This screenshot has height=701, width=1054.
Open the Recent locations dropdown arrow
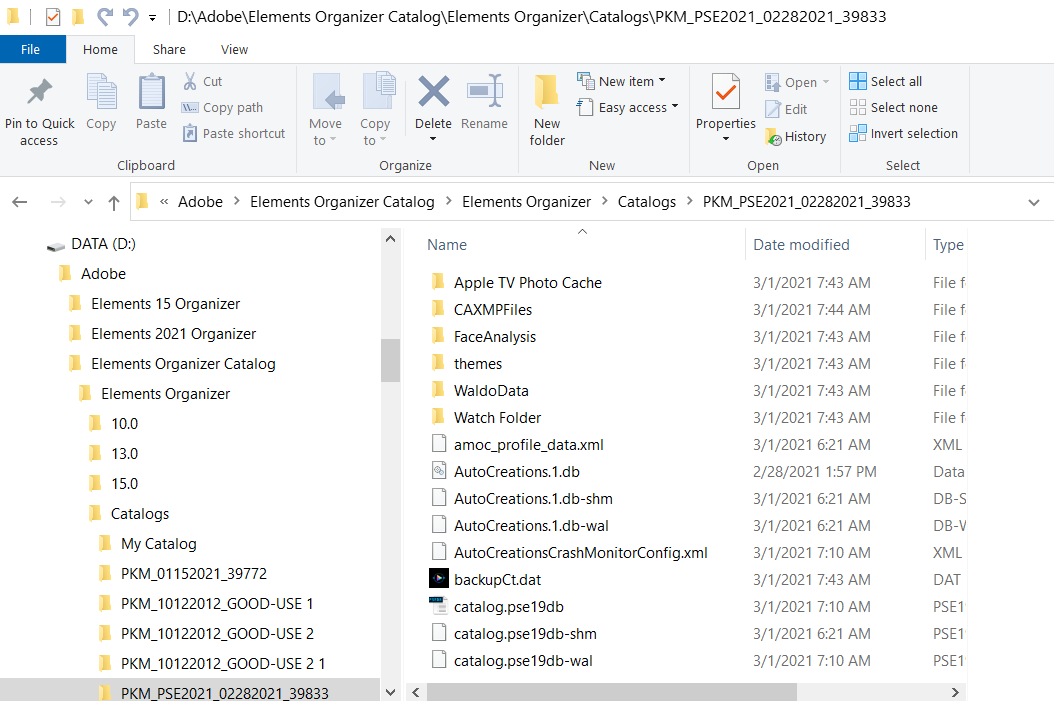coord(88,202)
